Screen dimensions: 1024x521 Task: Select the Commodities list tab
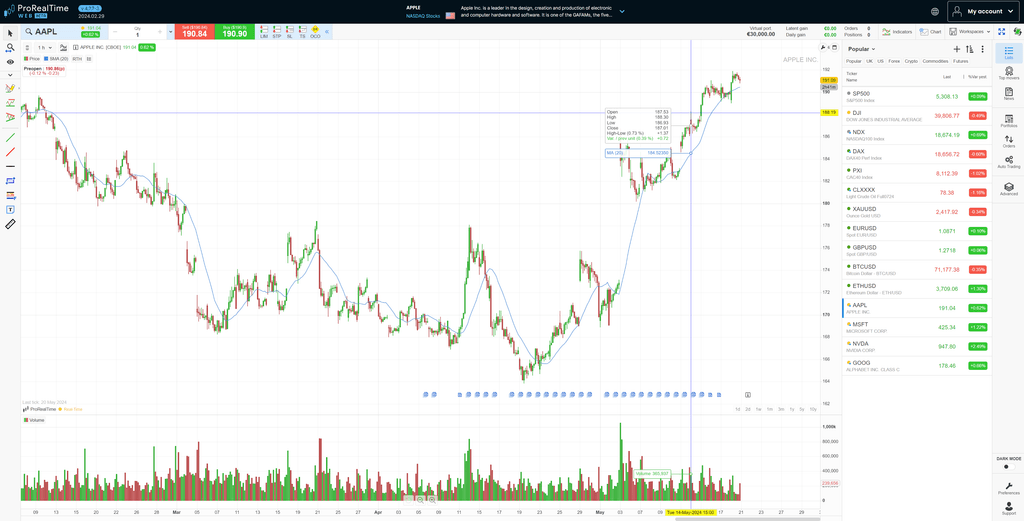(935, 61)
